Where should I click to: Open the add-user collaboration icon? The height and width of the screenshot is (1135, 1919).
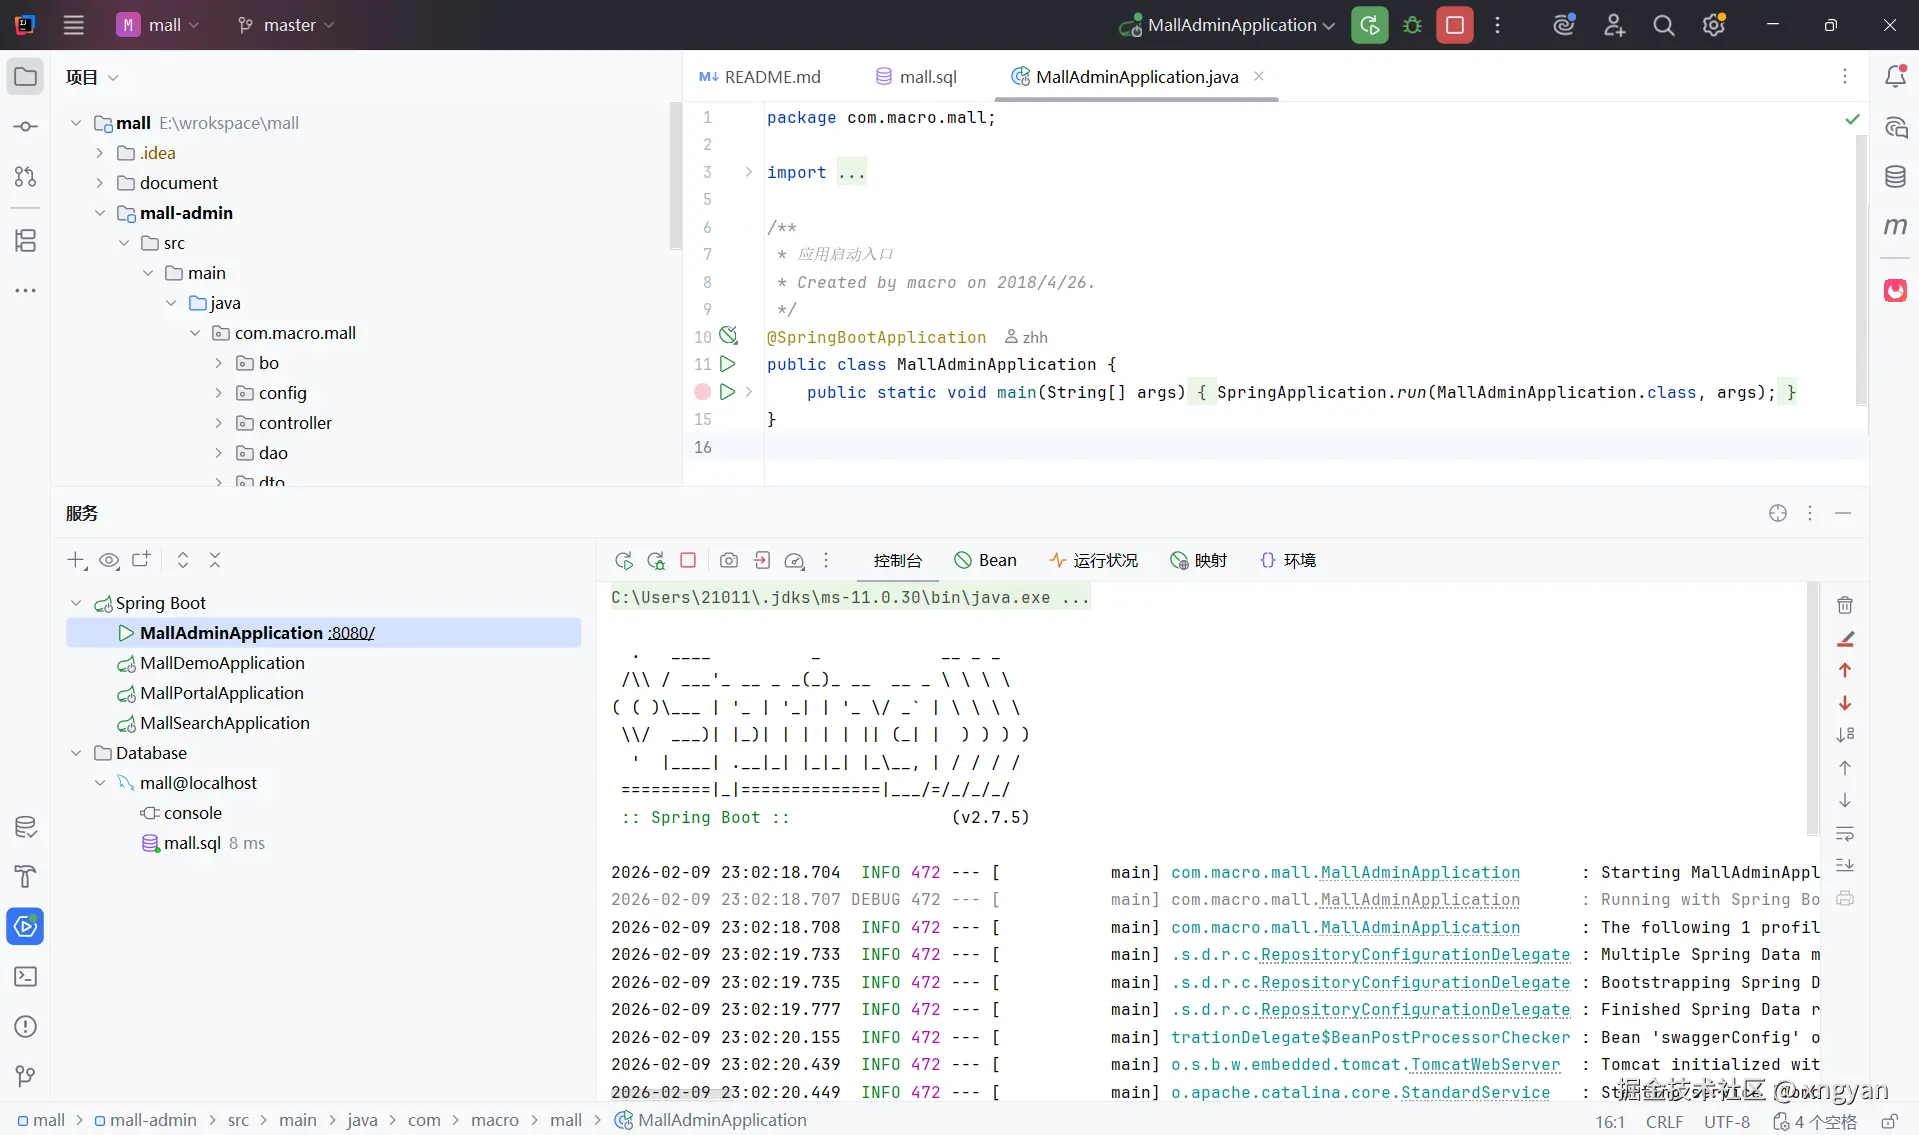click(1614, 25)
